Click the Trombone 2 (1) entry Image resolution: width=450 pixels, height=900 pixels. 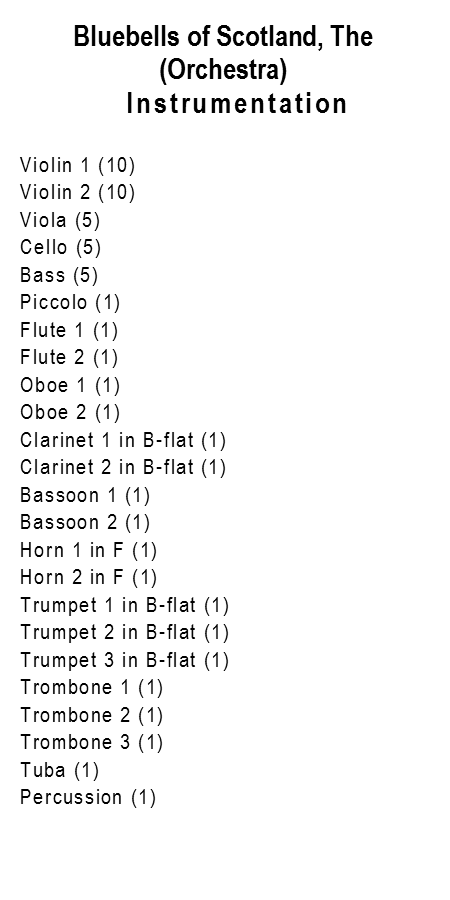coord(92,715)
